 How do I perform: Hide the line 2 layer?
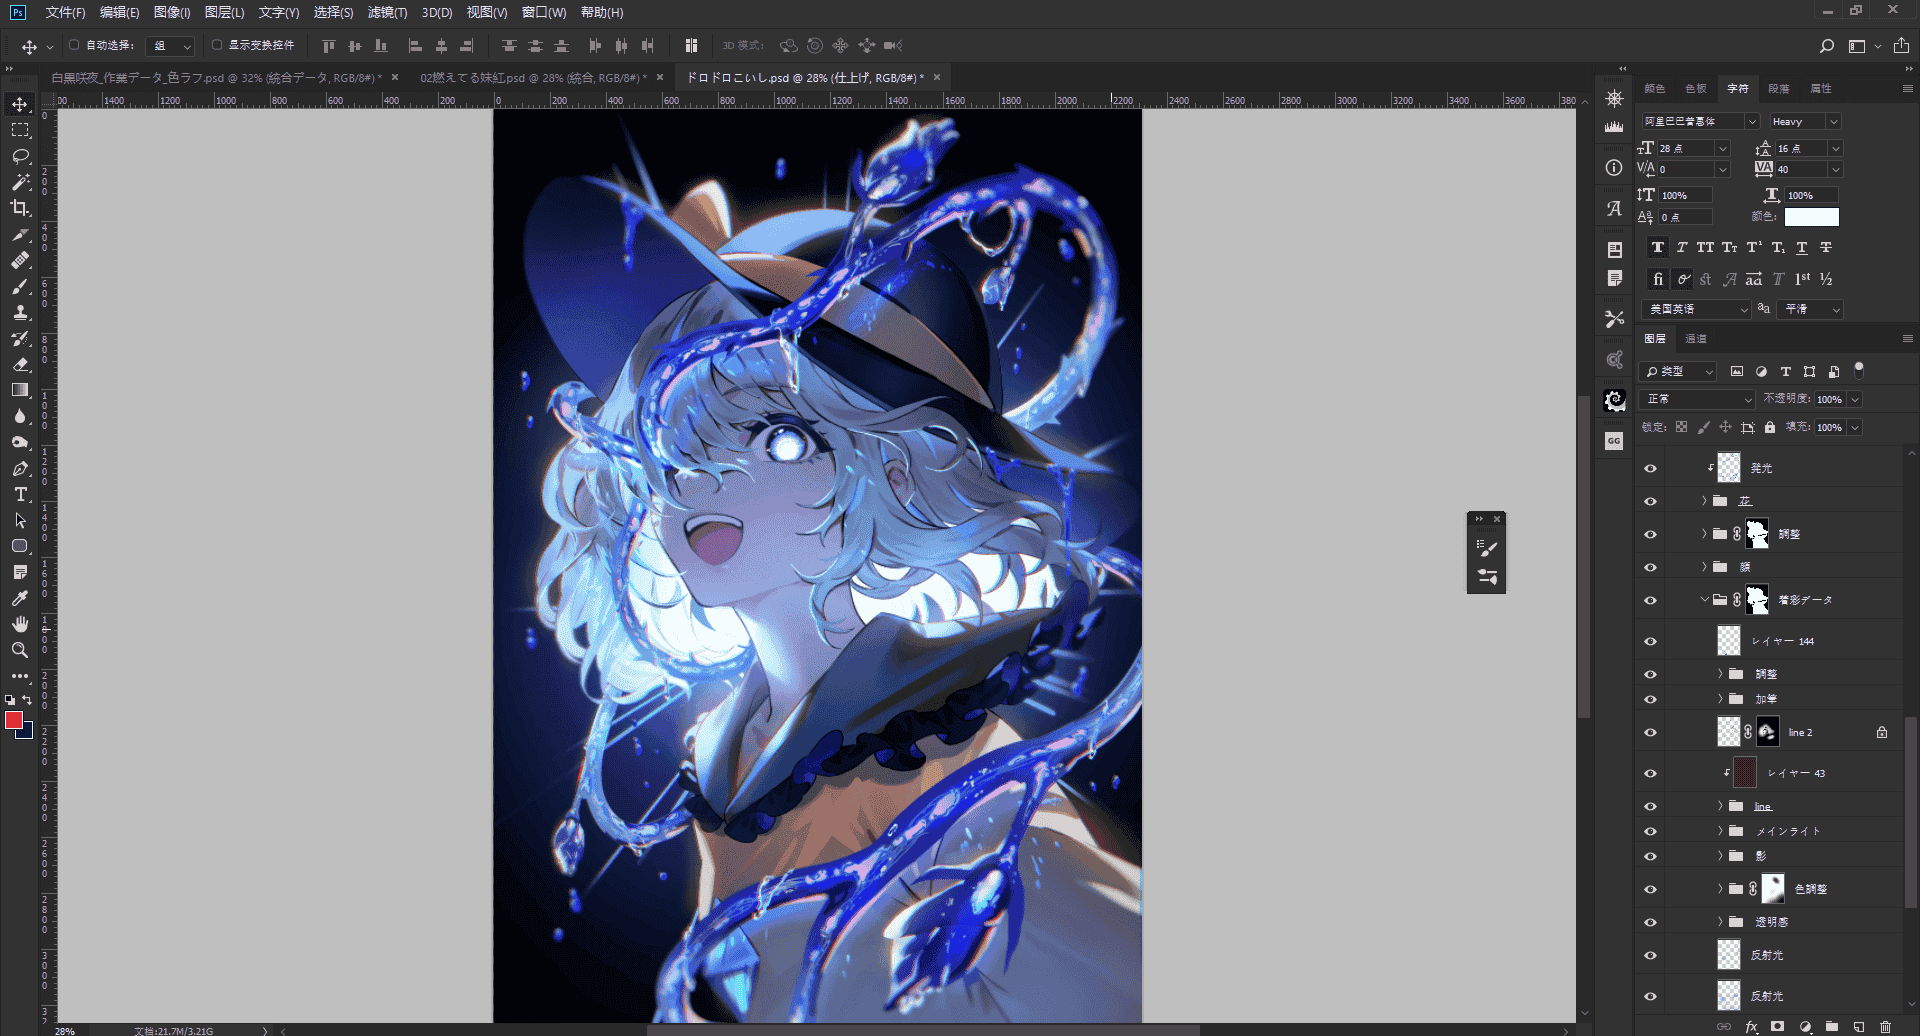[x=1650, y=732]
